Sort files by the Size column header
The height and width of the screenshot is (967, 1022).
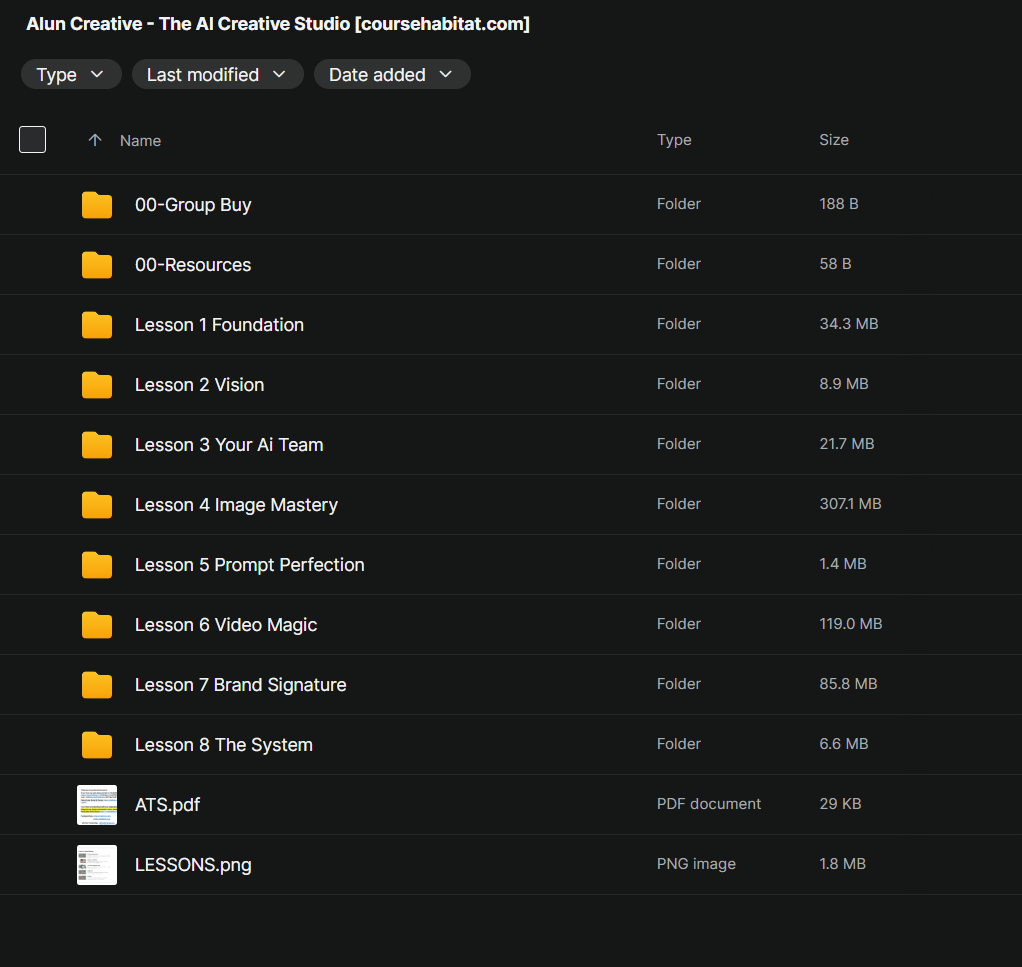833,140
